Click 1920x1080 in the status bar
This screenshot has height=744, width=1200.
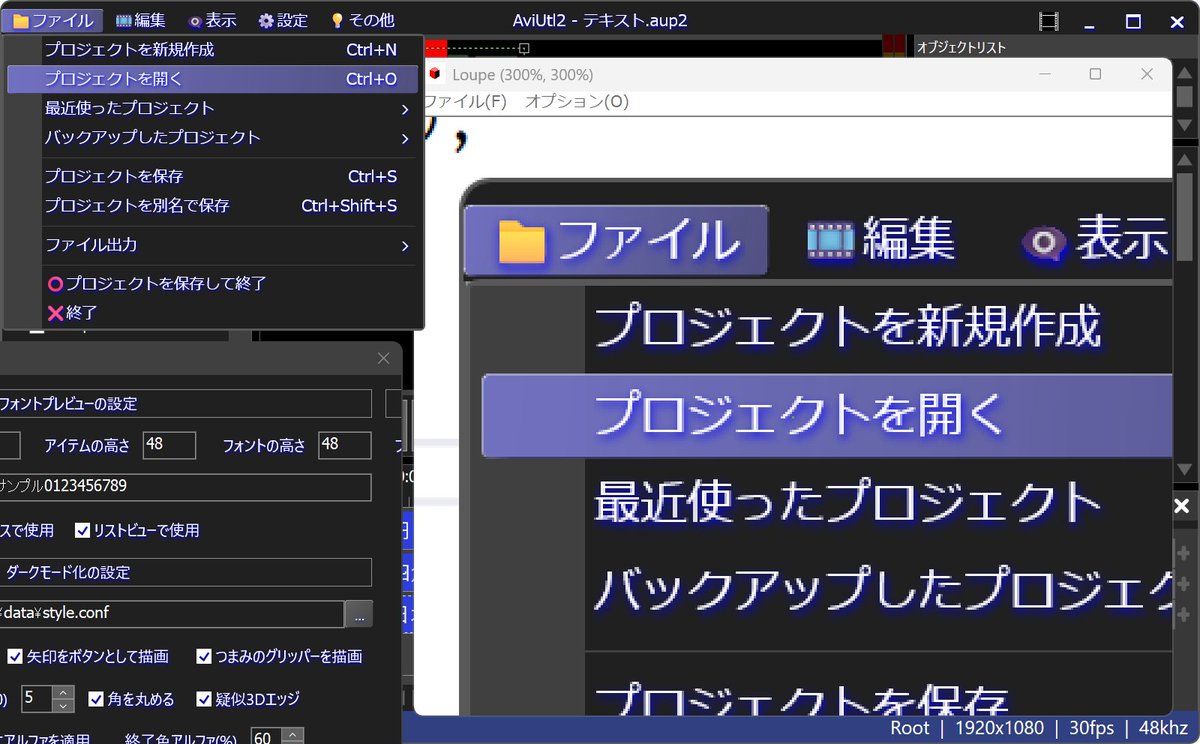click(x=999, y=728)
